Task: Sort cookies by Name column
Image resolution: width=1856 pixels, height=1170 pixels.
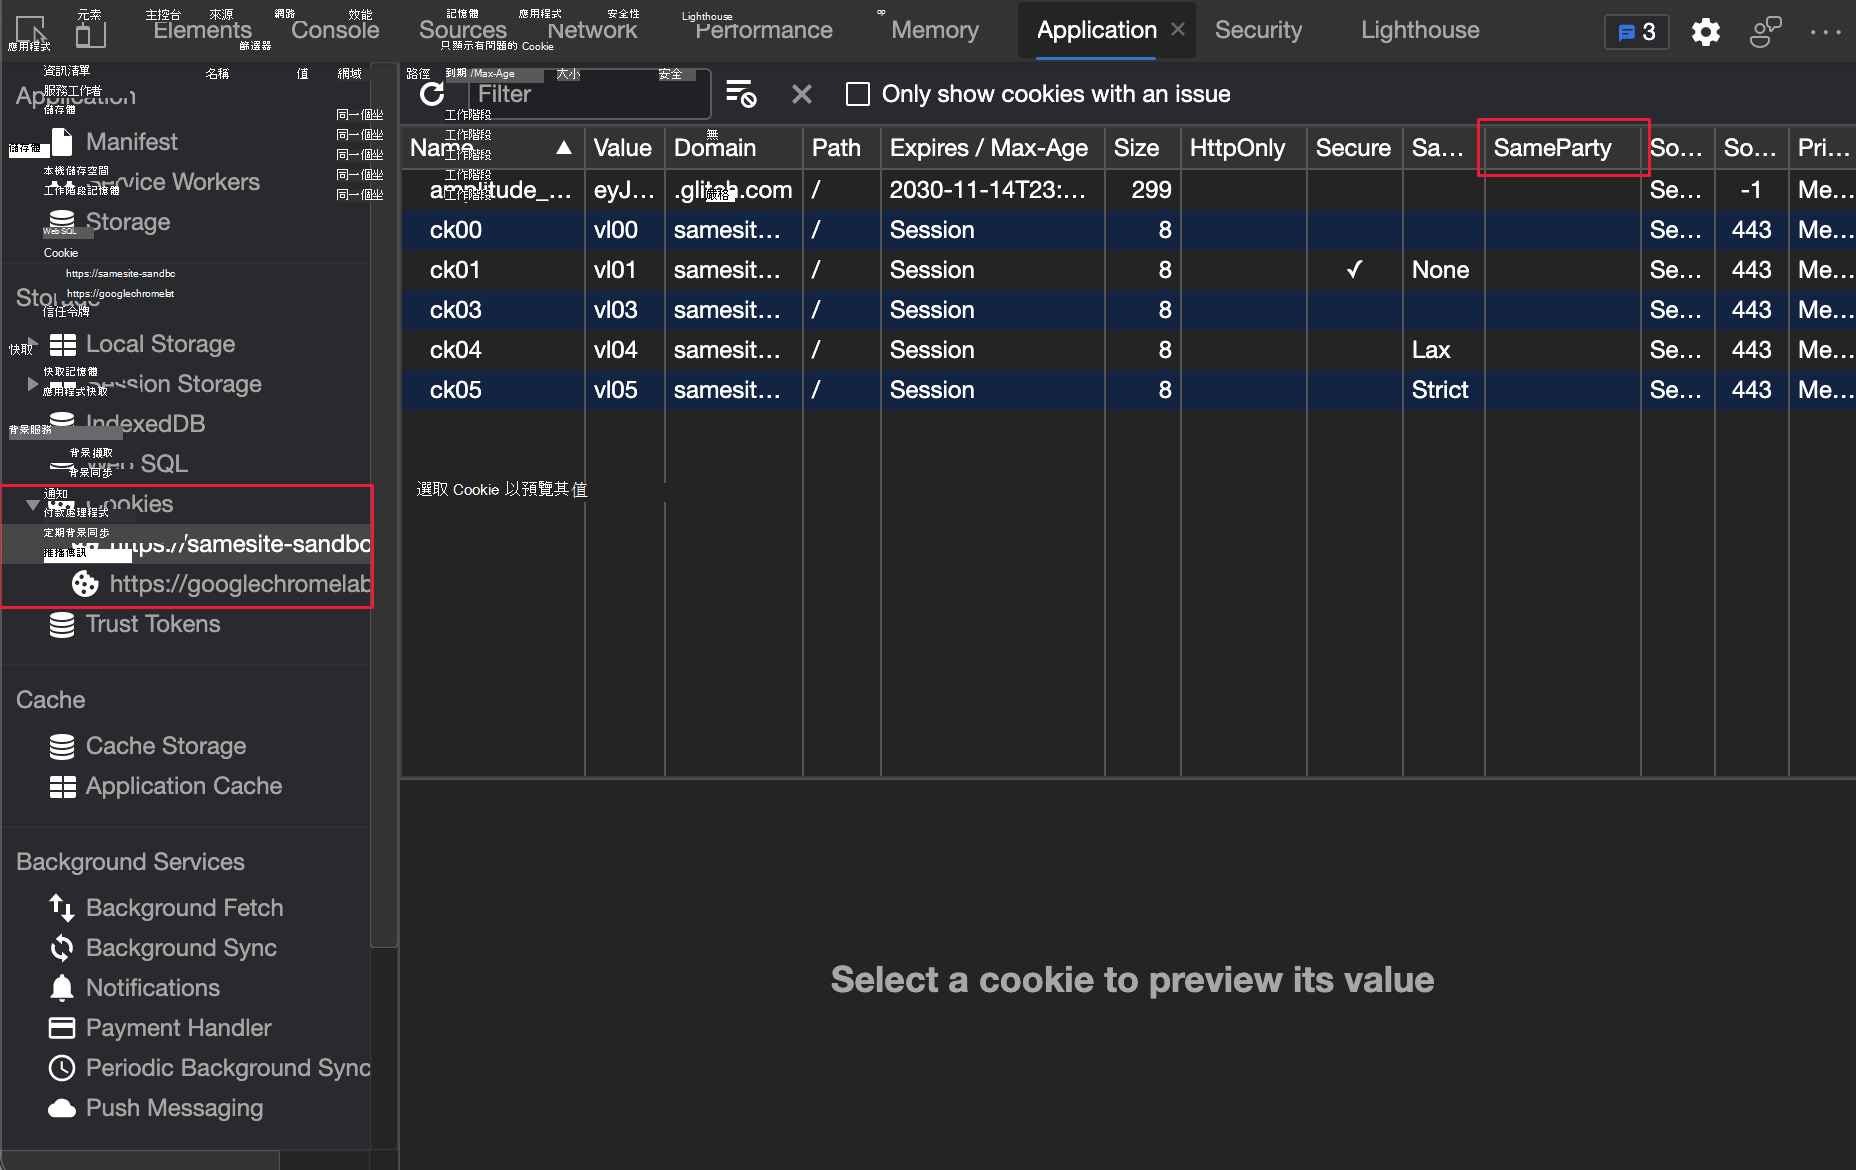Action: [493, 148]
